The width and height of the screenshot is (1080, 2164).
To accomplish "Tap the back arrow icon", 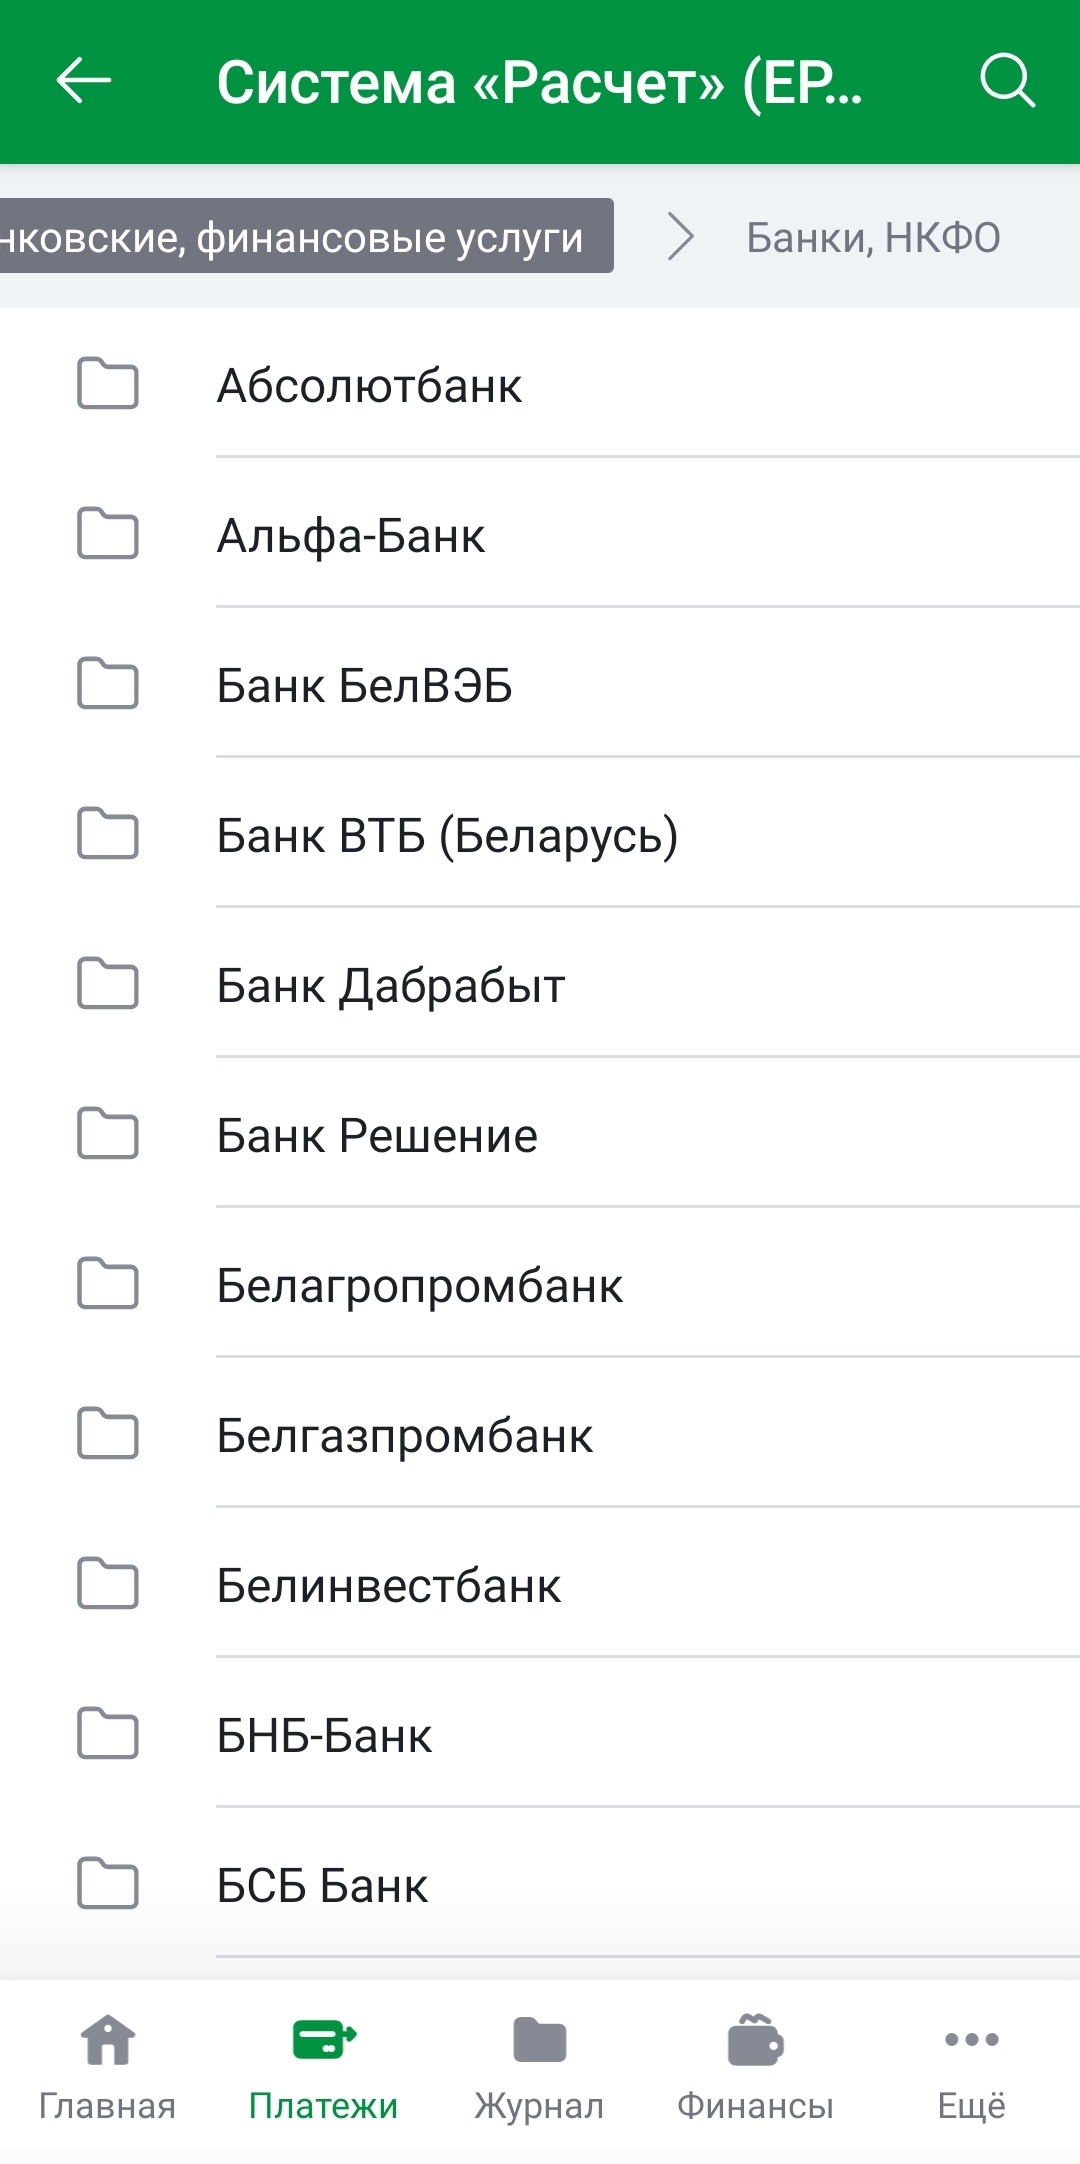I will pyautogui.click(x=84, y=81).
